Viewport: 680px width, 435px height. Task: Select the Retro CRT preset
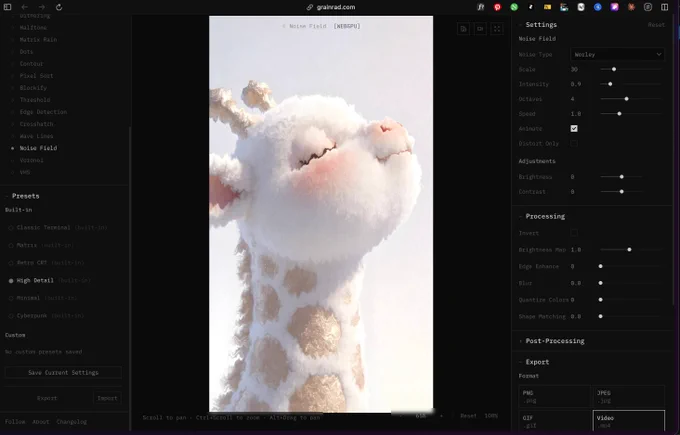click(x=46, y=263)
